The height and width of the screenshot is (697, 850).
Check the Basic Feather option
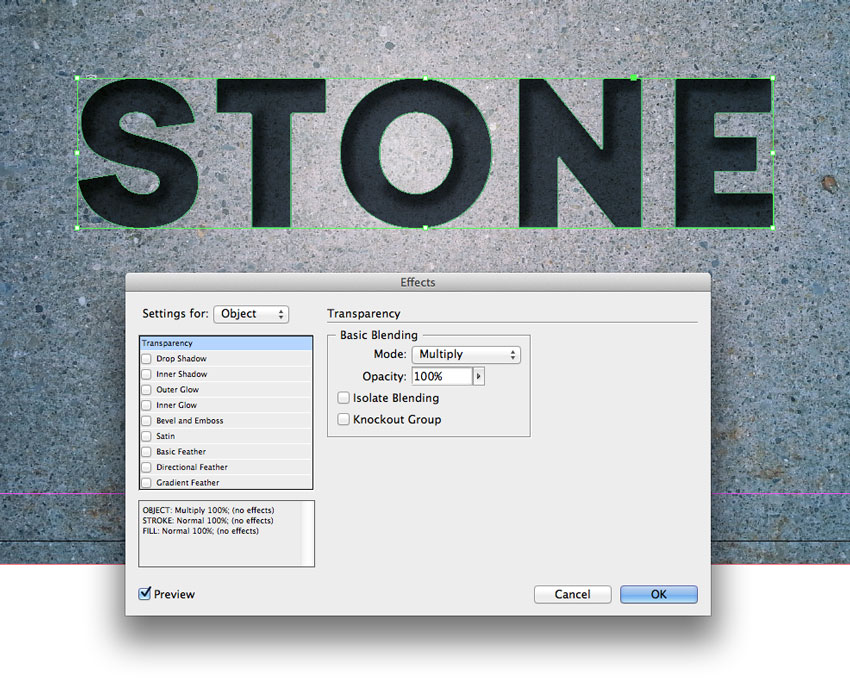click(147, 451)
